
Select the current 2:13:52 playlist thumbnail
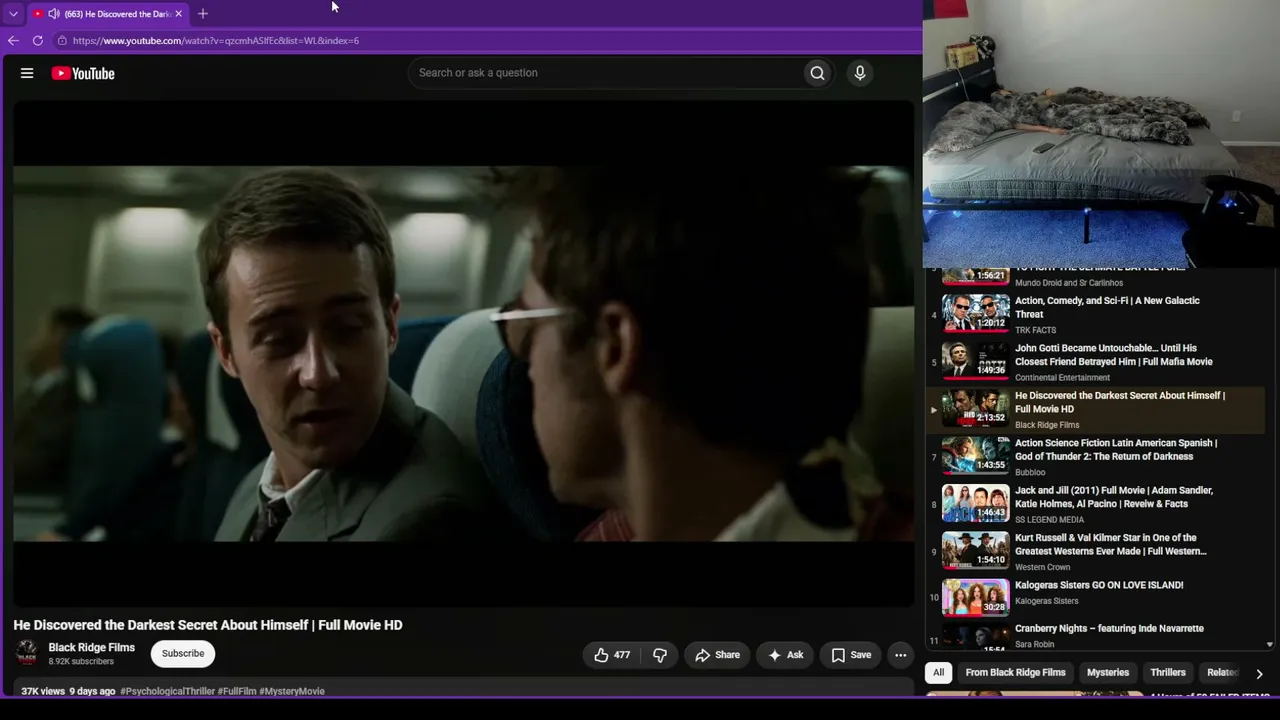(x=975, y=407)
